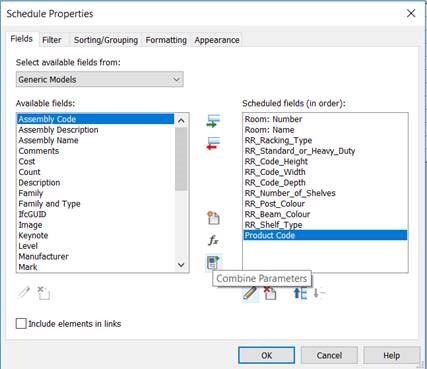Confirm with the OK button

tap(266, 355)
